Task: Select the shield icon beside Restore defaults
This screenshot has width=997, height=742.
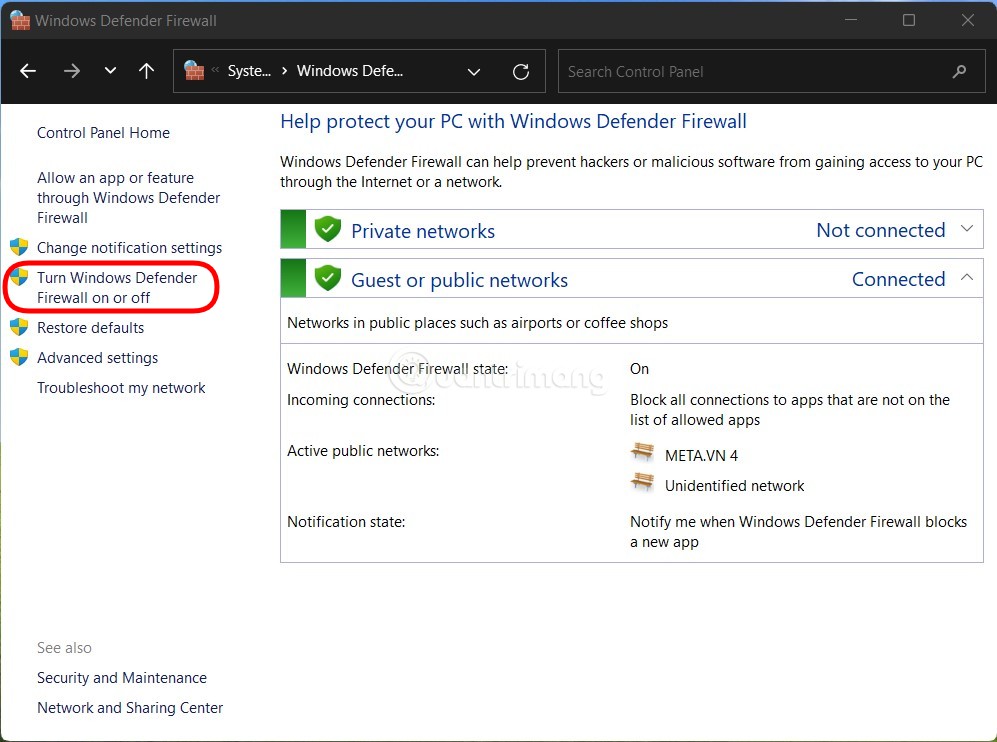Action: [20, 327]
